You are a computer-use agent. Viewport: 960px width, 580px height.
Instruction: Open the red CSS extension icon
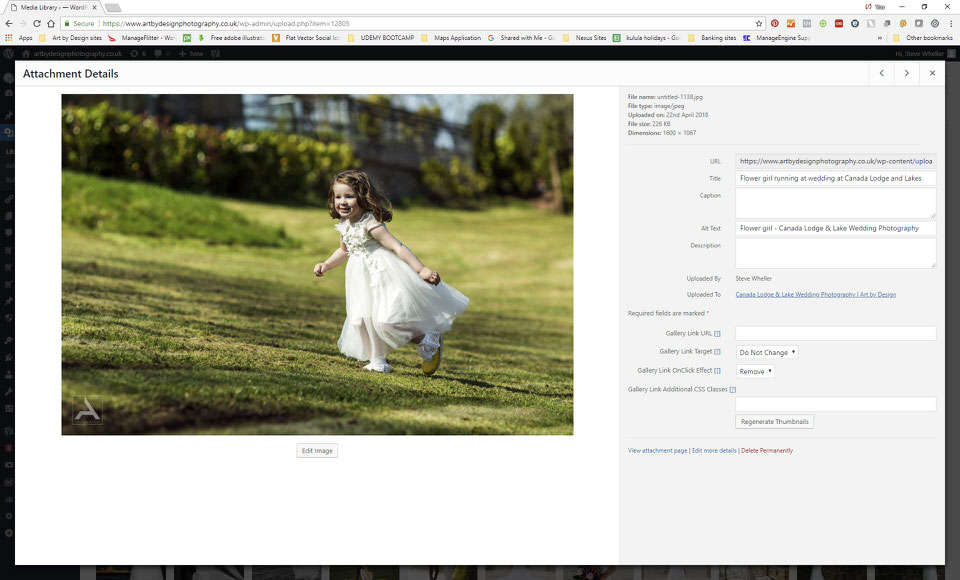tap(839, 23)
